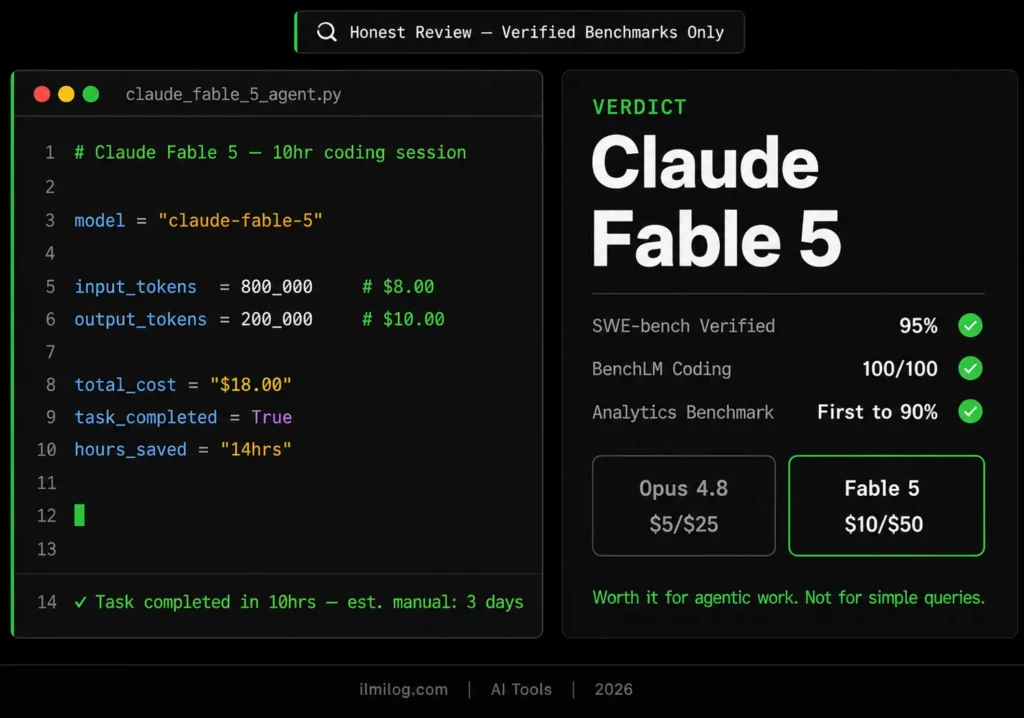1024x718 pixels.
Task: Click the green check next to Analytics Benchmark
Action: [970, 412]
